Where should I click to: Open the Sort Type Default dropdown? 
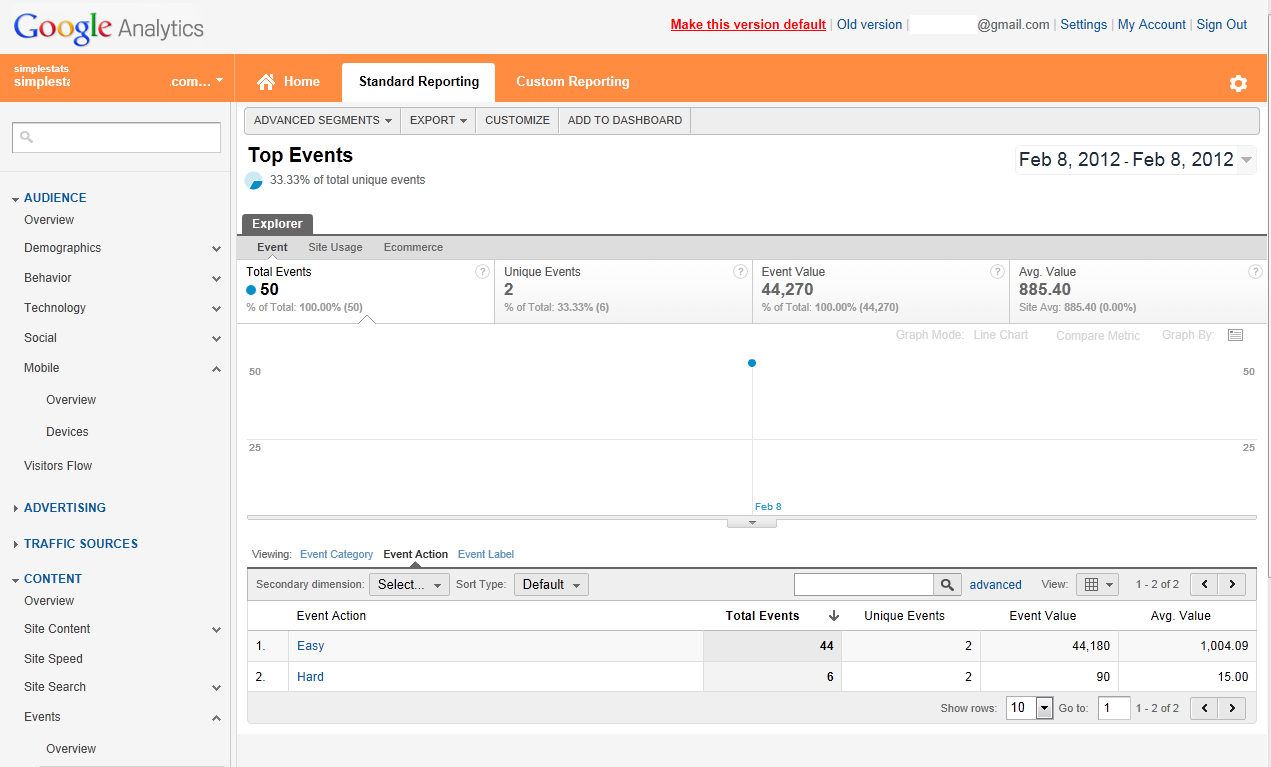click(551, 584)
